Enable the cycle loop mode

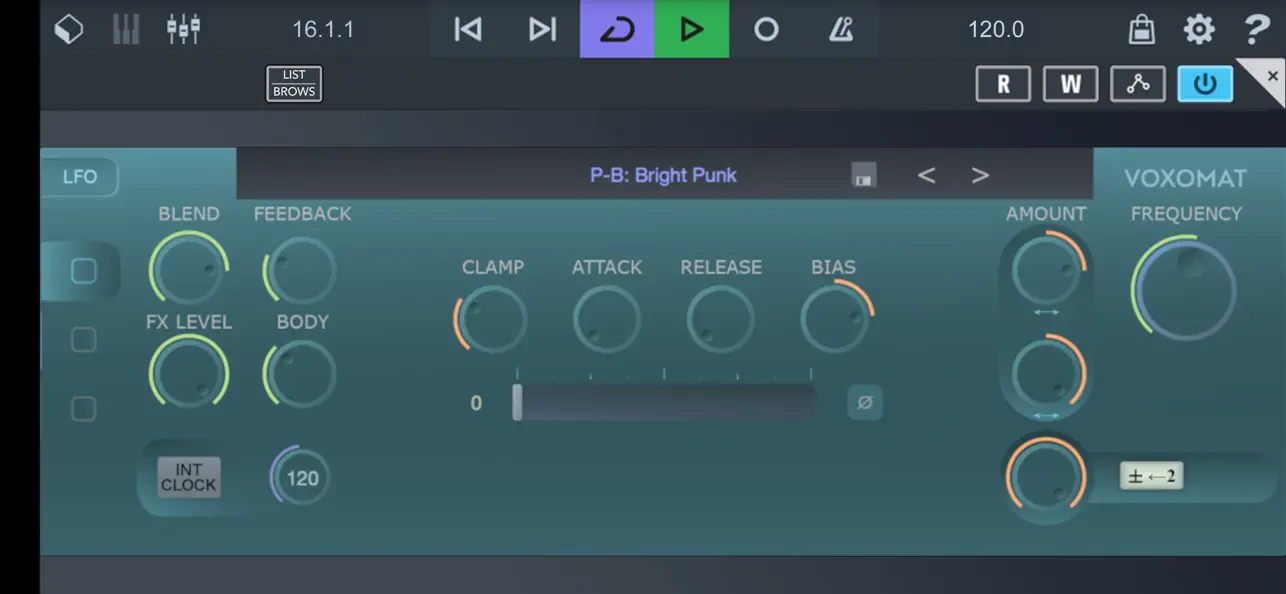pyautogui.click(x=617, y=29)
